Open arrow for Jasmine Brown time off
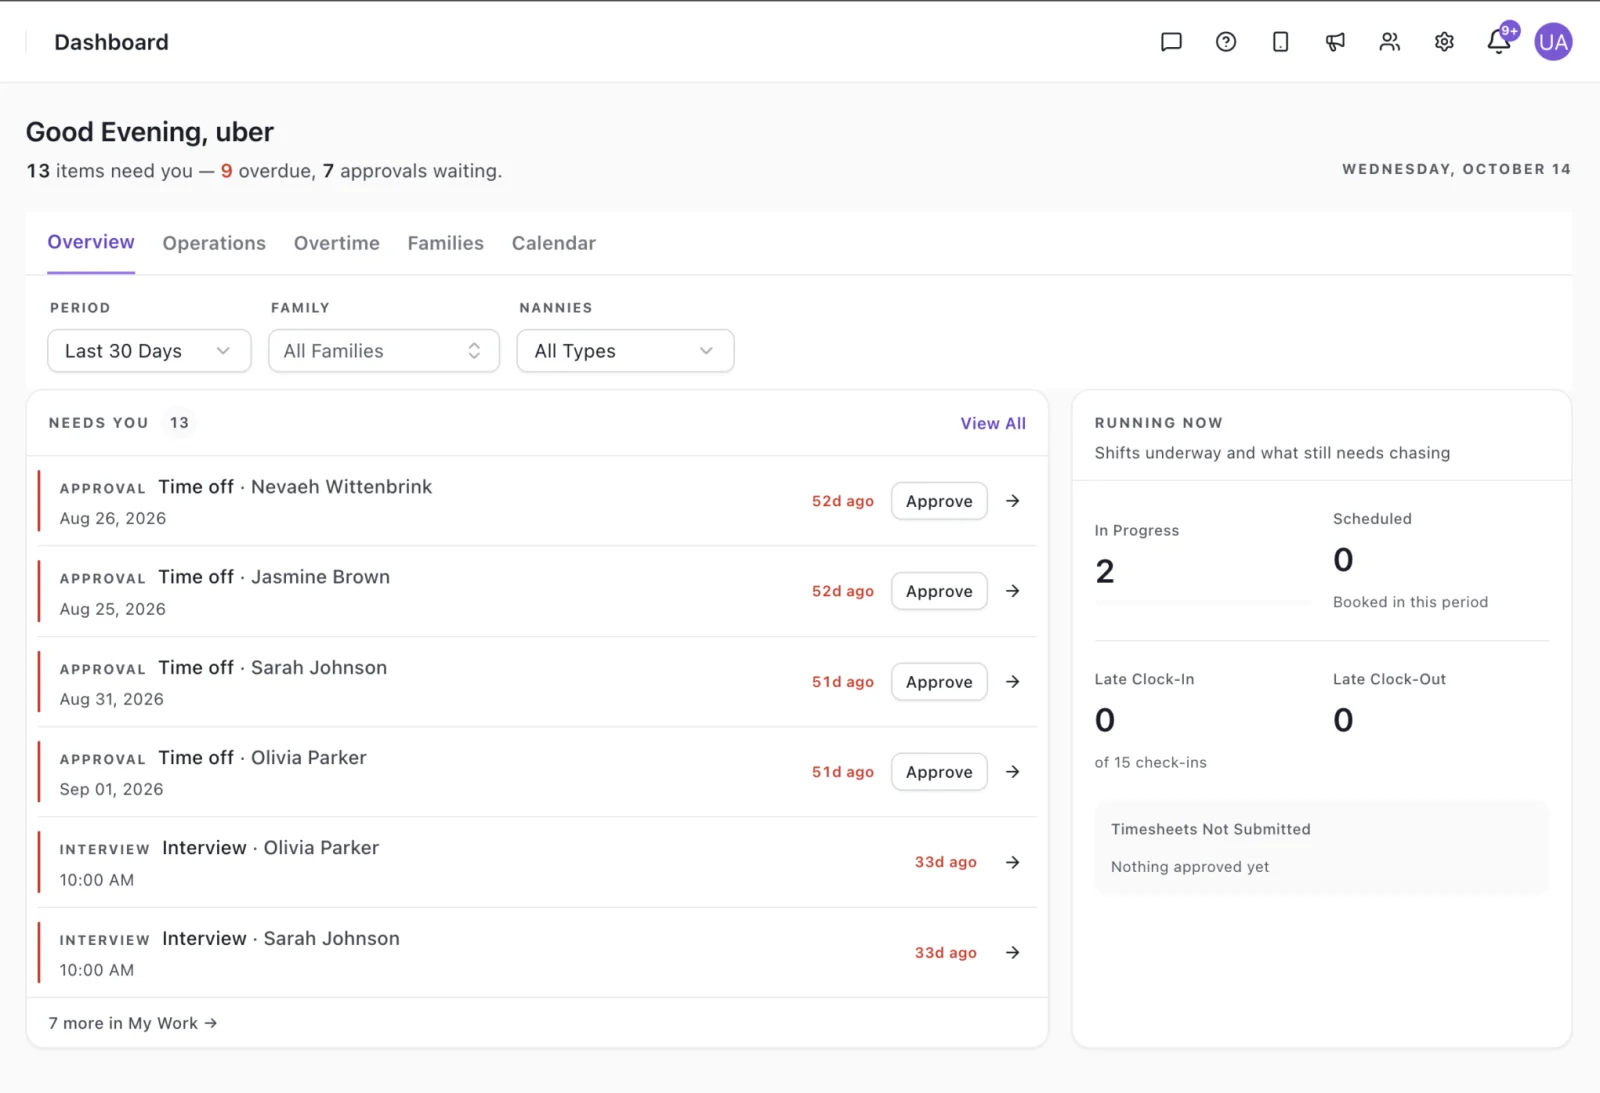This screenshot has width=1600, height=1093. point(1013,591)
